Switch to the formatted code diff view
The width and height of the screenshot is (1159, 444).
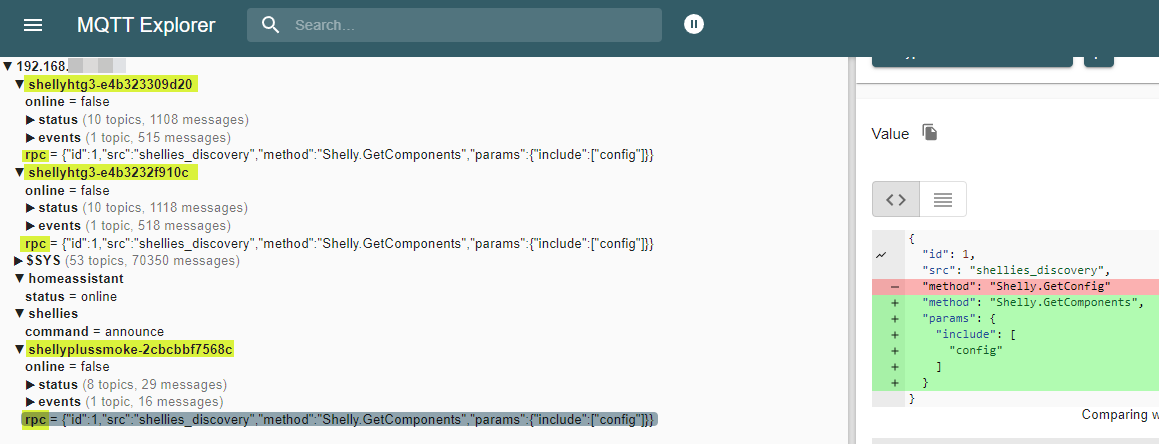896,199
